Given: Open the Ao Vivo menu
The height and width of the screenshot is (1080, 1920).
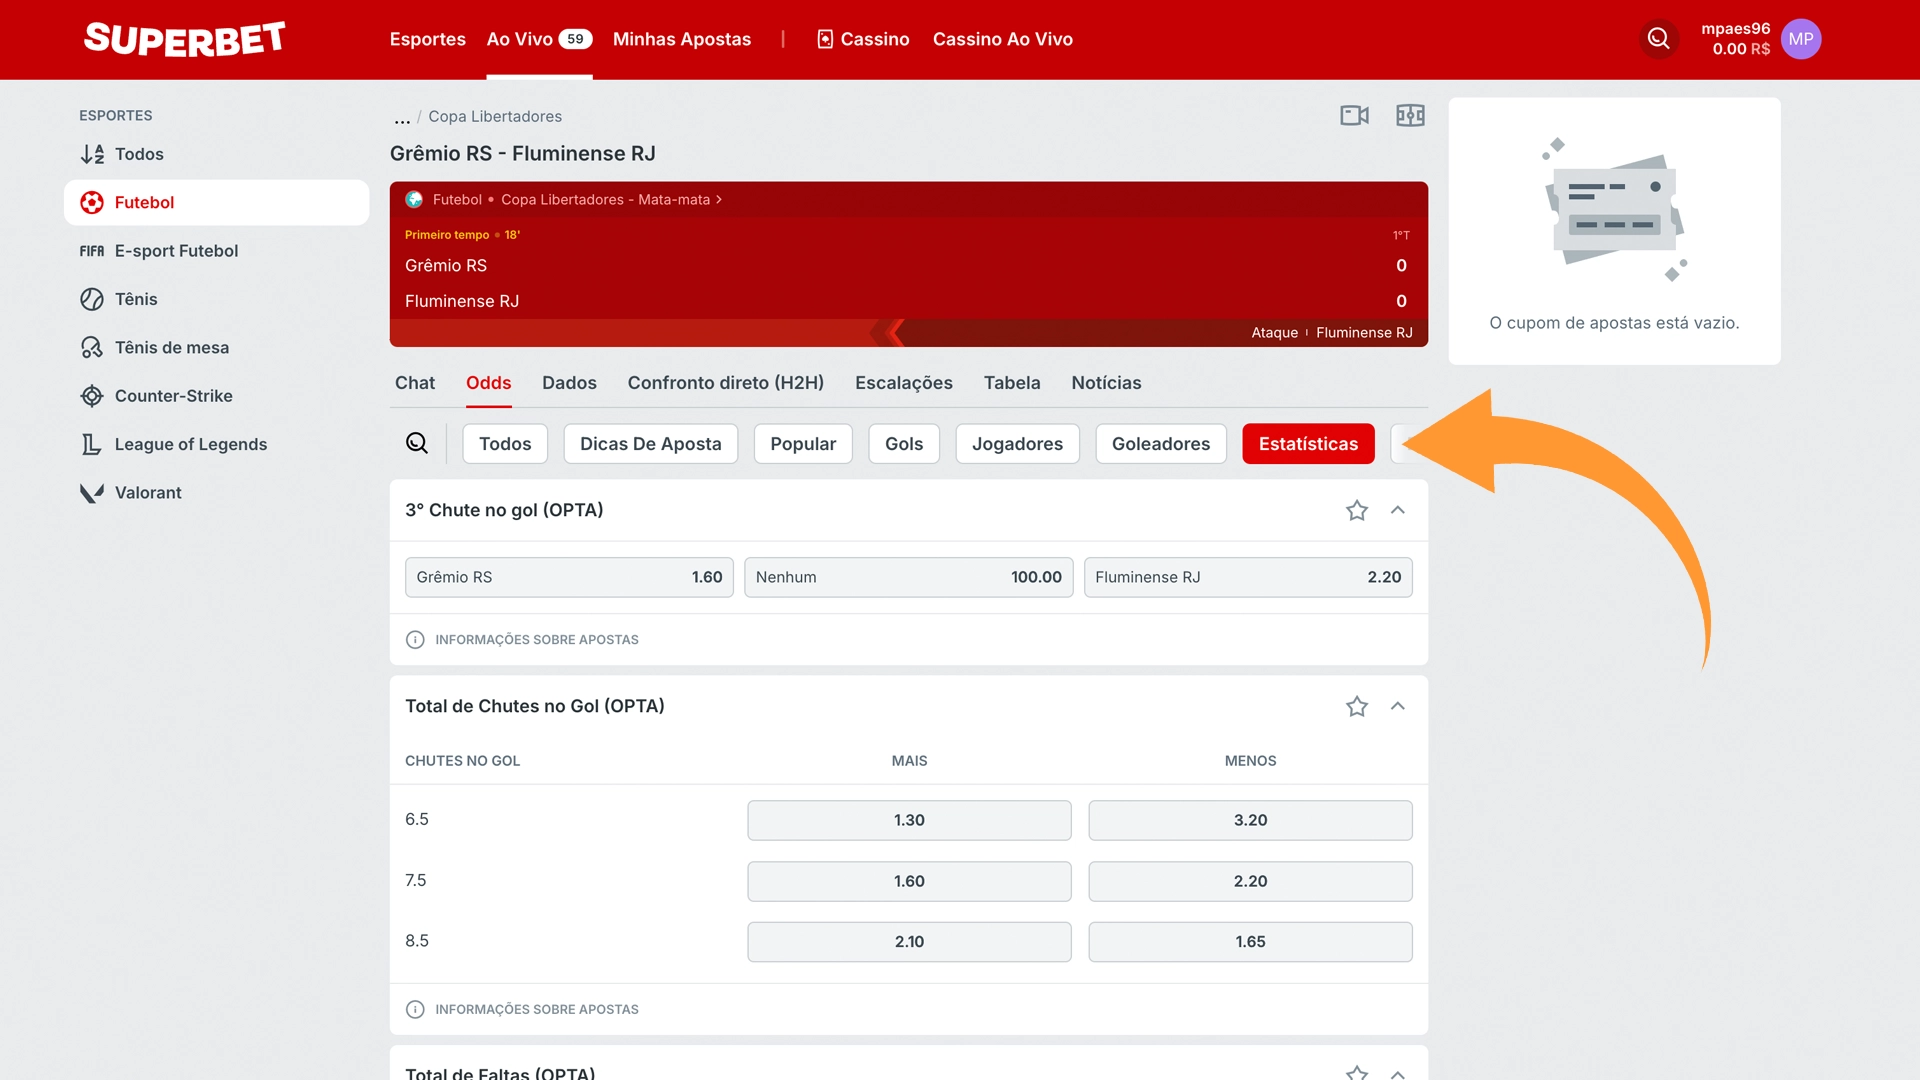Looking at the screenshot, I should click(x=539, y=39).
